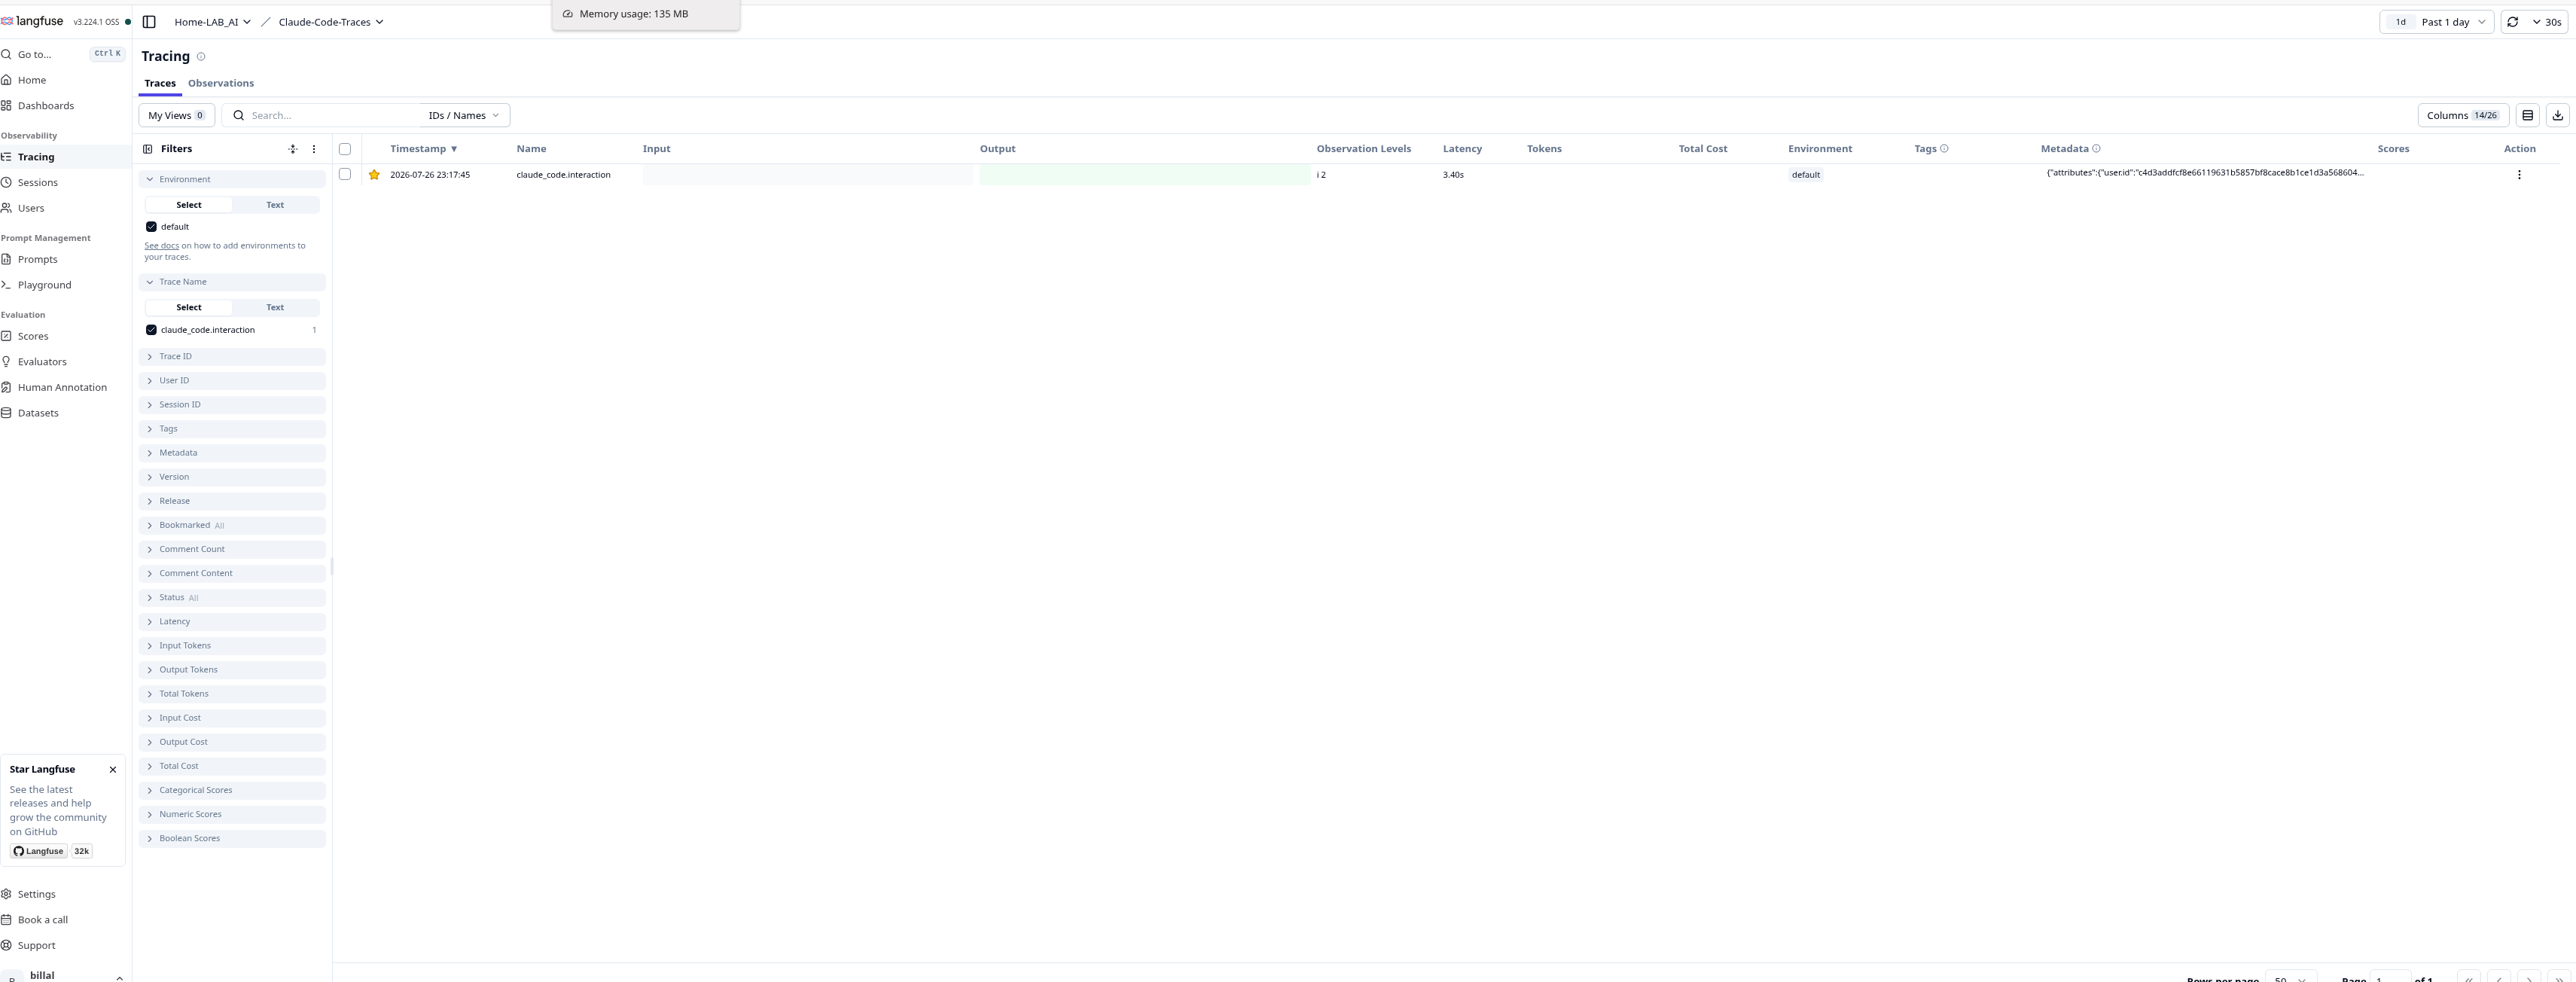Click the refresh icon near 30s

coord(2512,22)
